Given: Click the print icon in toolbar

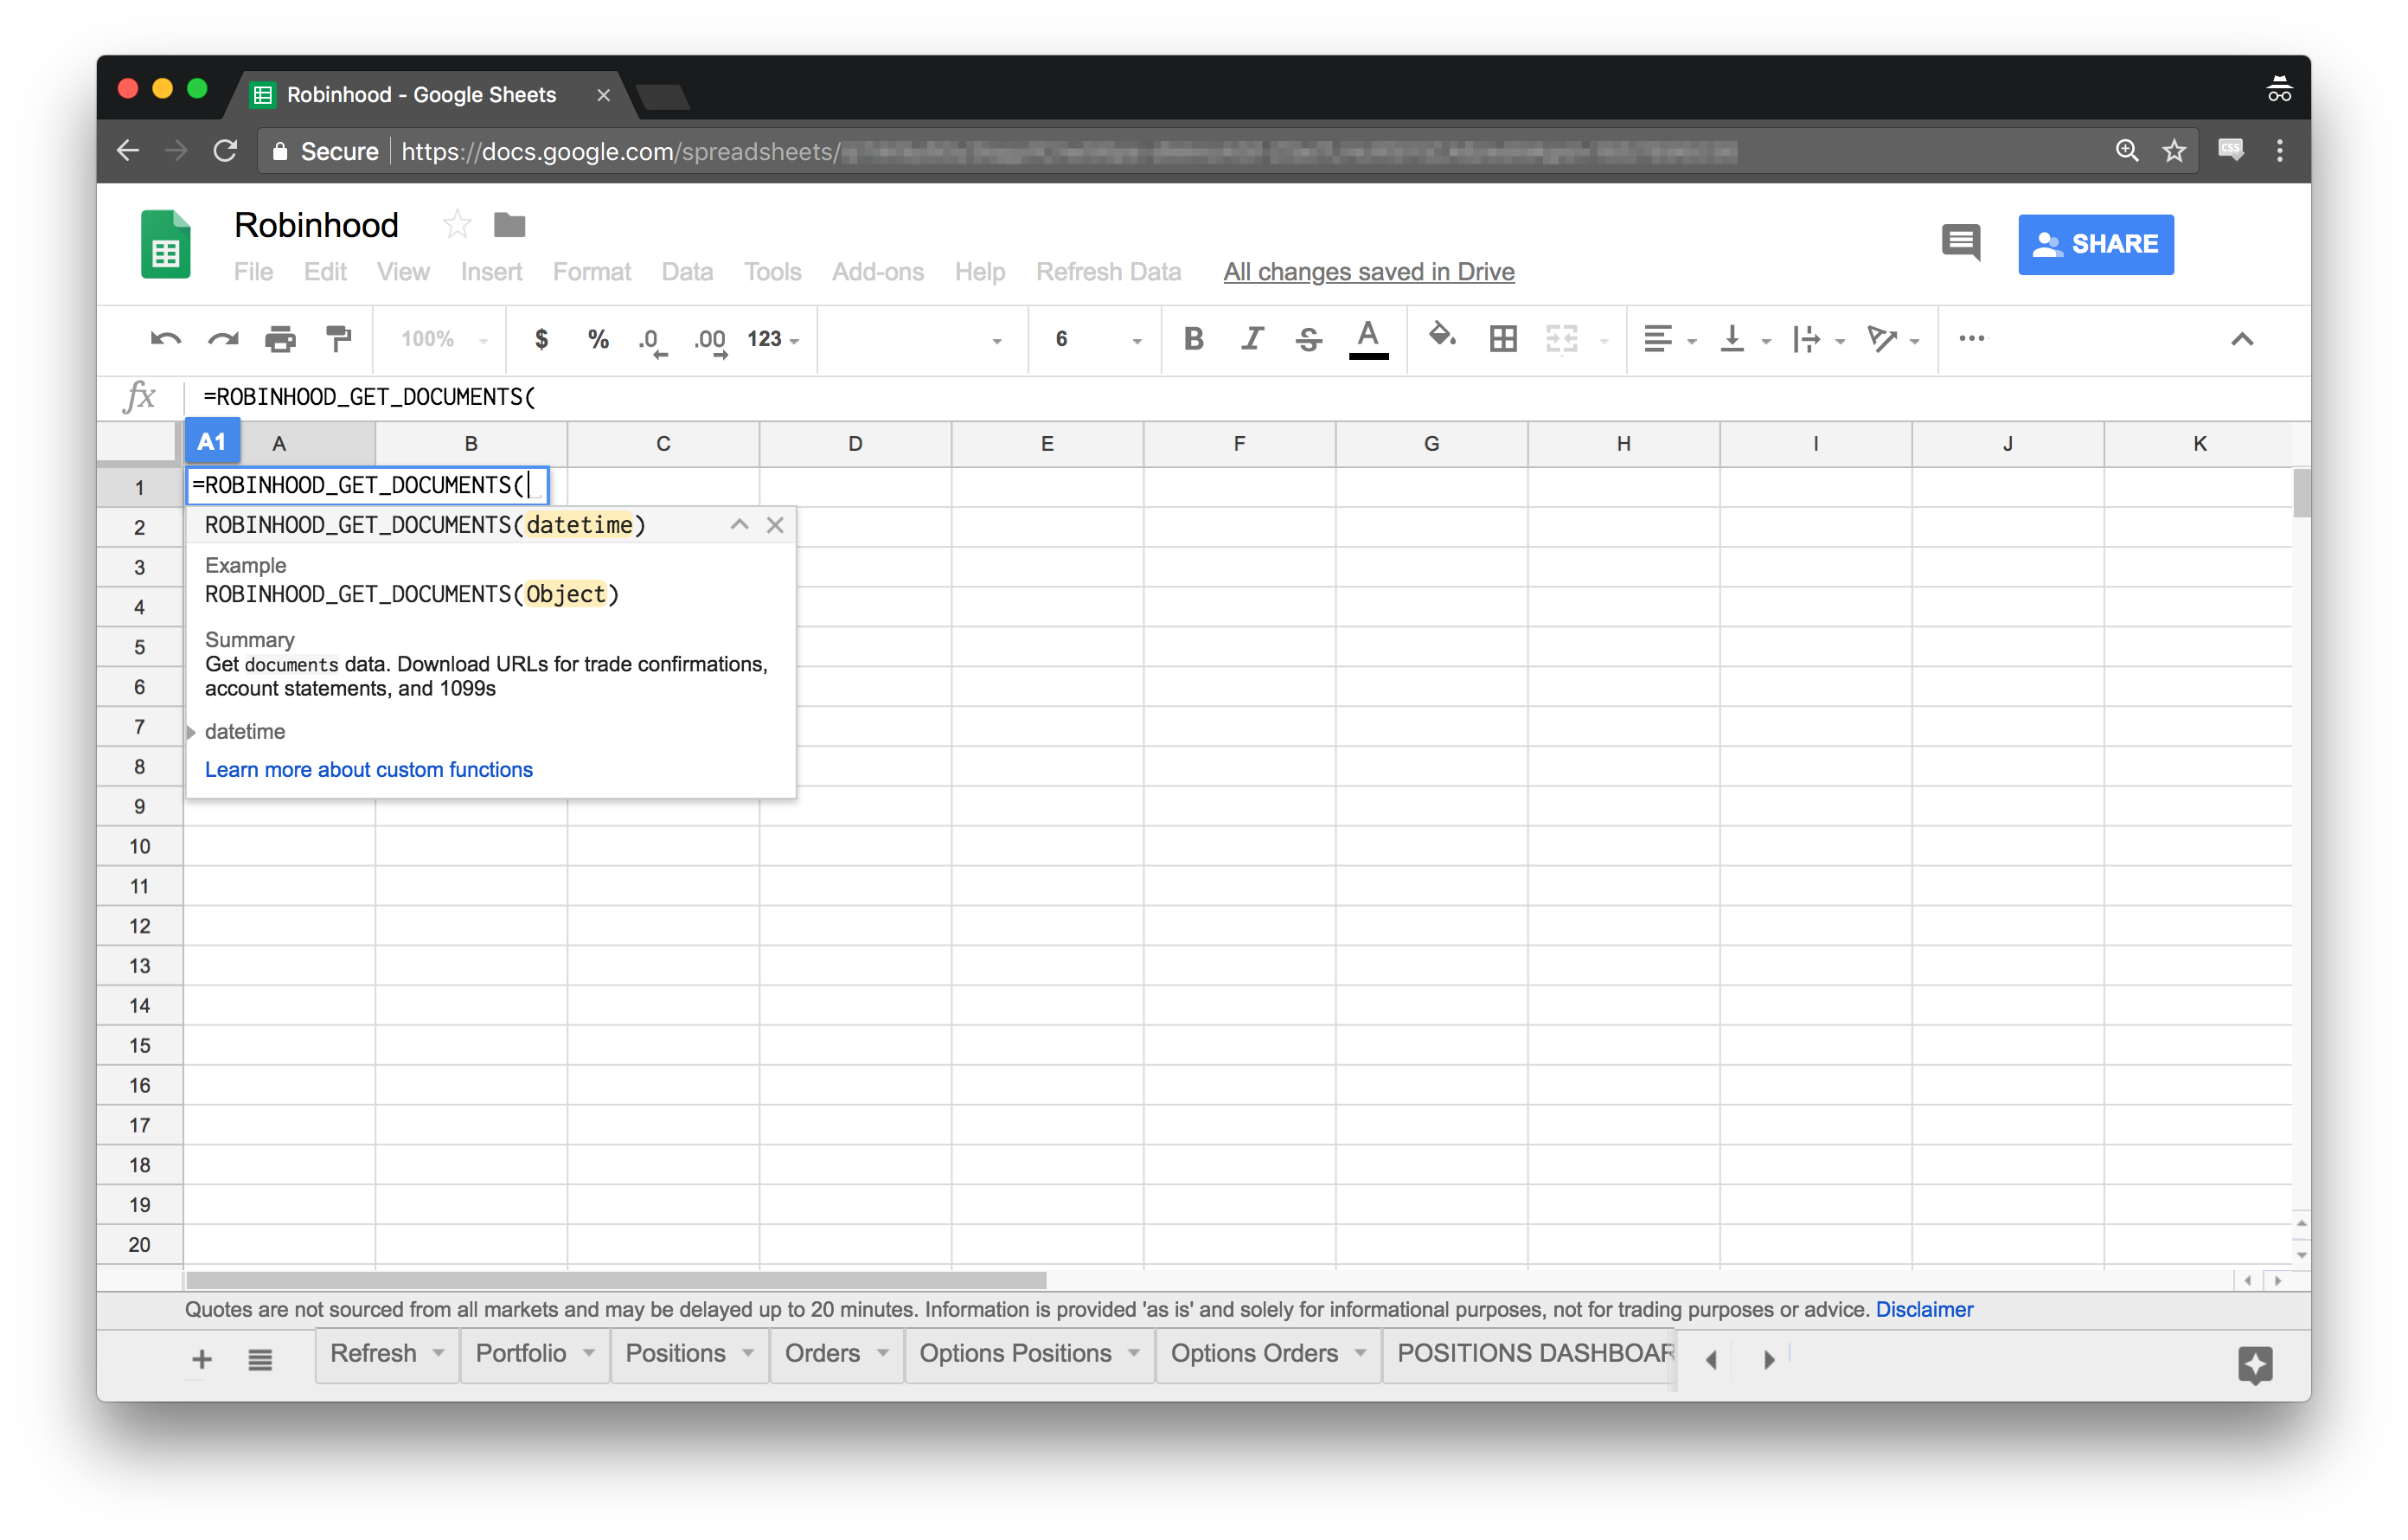Looking at the screenshot, I should pyautogui.click(x=280, y=340).
